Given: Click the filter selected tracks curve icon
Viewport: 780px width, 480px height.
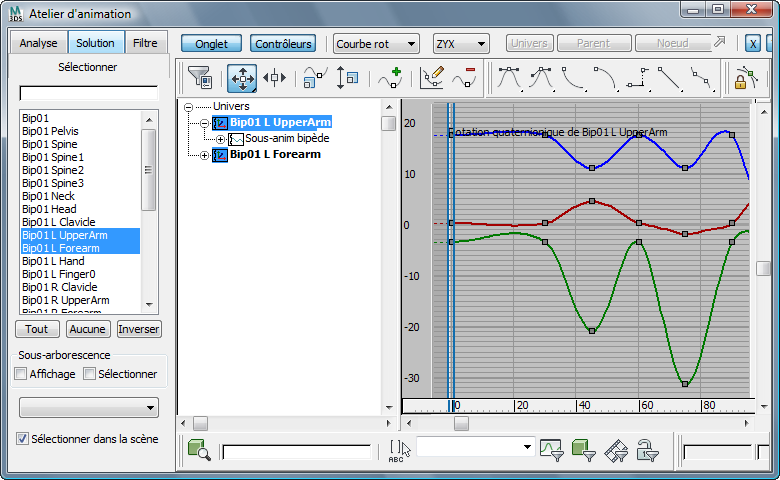Looking at the screenshot, I should click(x=552, y=450).
